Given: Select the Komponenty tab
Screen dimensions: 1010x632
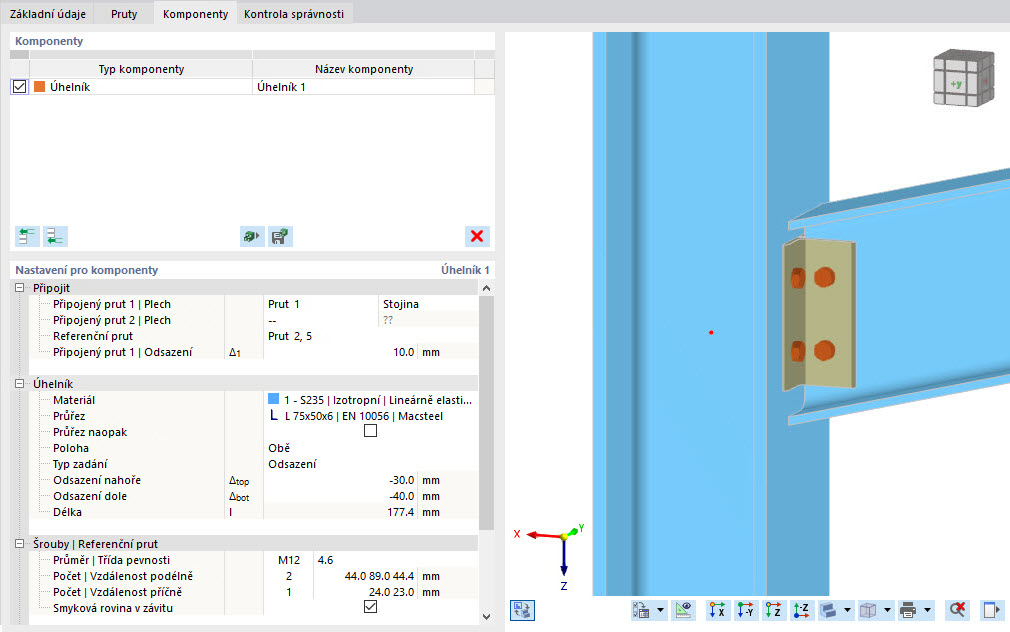Looking at the screenshot, I should [x=195, y=14].
